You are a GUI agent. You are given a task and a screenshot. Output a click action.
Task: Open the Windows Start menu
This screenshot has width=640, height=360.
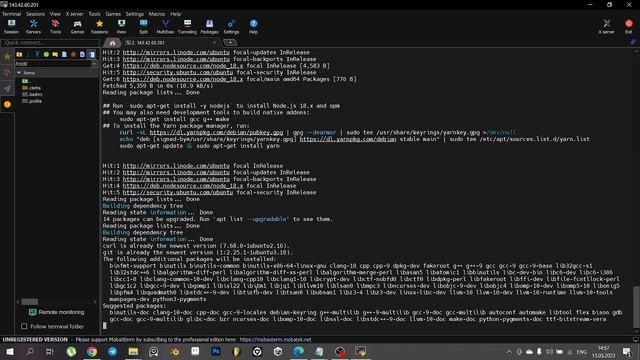point(9,351)
